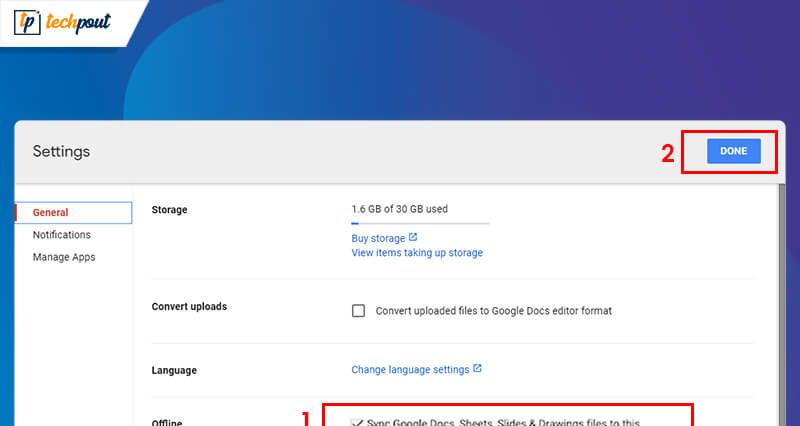Click the Storage section label
The image size is (800, 426).
(169, 210)
